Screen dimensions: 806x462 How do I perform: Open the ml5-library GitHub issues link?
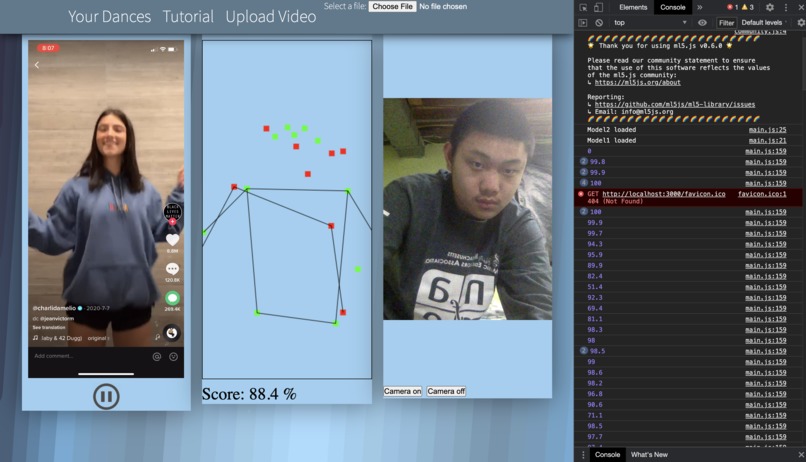click(x=675, y=104)
